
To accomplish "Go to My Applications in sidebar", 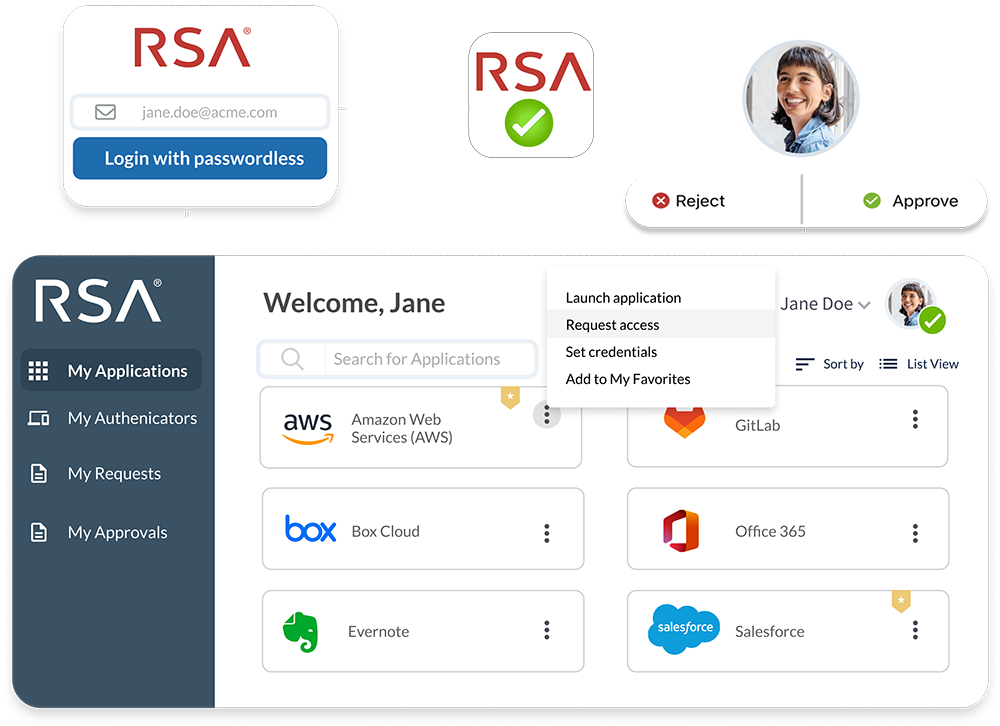I will coord(112,370).
